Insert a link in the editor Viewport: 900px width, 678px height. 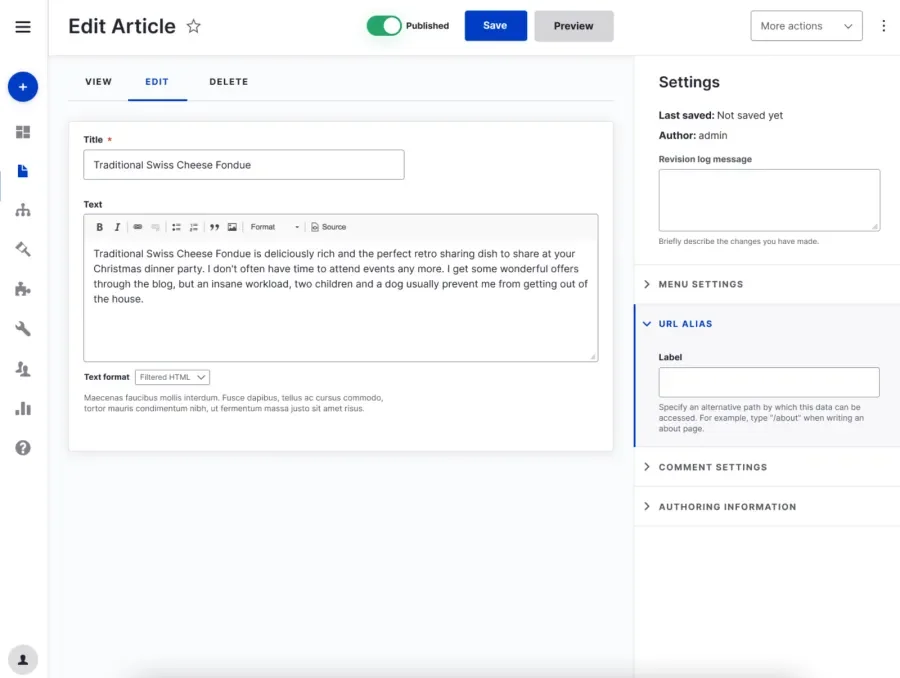coord(138,227)
